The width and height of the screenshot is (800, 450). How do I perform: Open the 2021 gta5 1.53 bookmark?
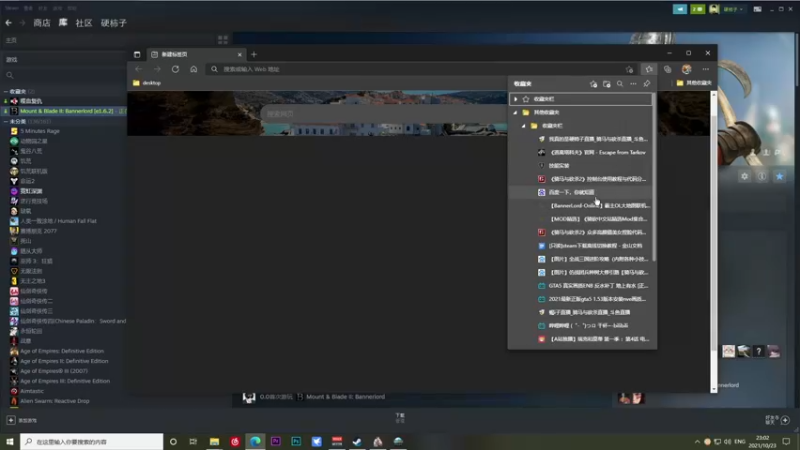(x=582, y=299)
